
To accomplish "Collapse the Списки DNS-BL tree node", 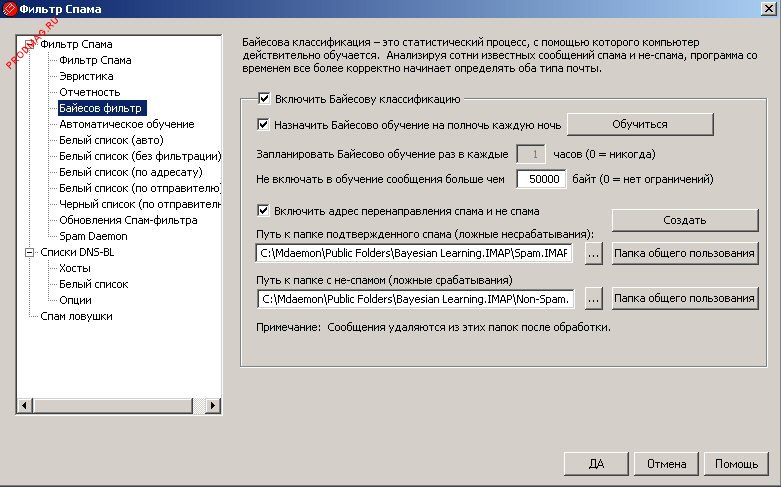I will tap(28, 252).
